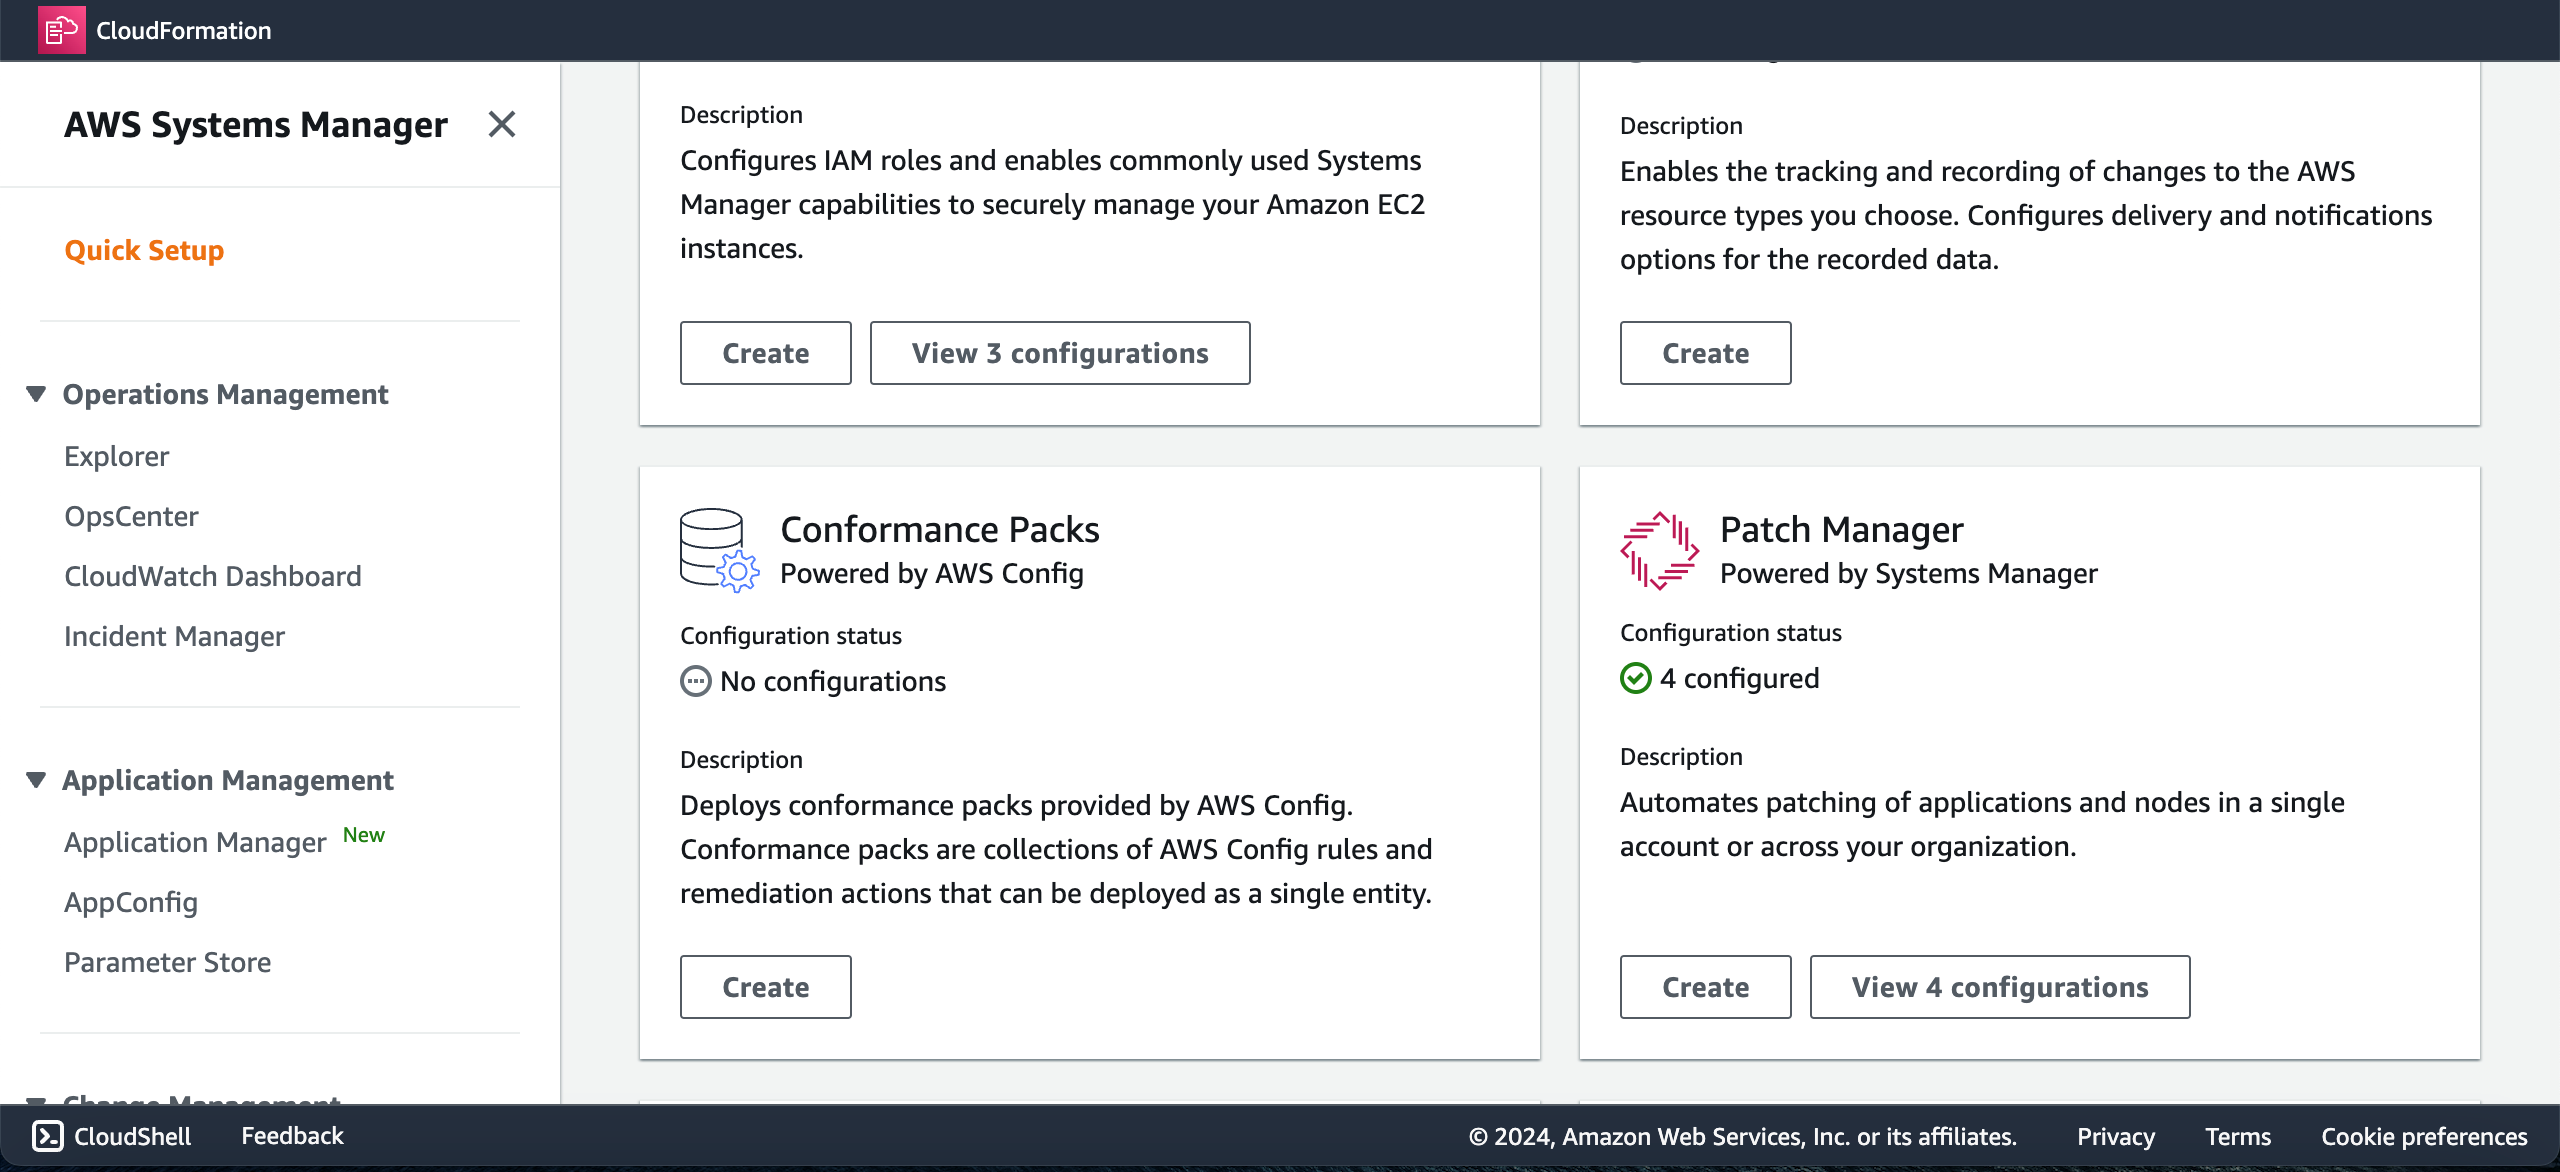Screen dimensions: 2560x1172
Task: Open Cookie preferences in footer
Action: click(2424, 1137)
